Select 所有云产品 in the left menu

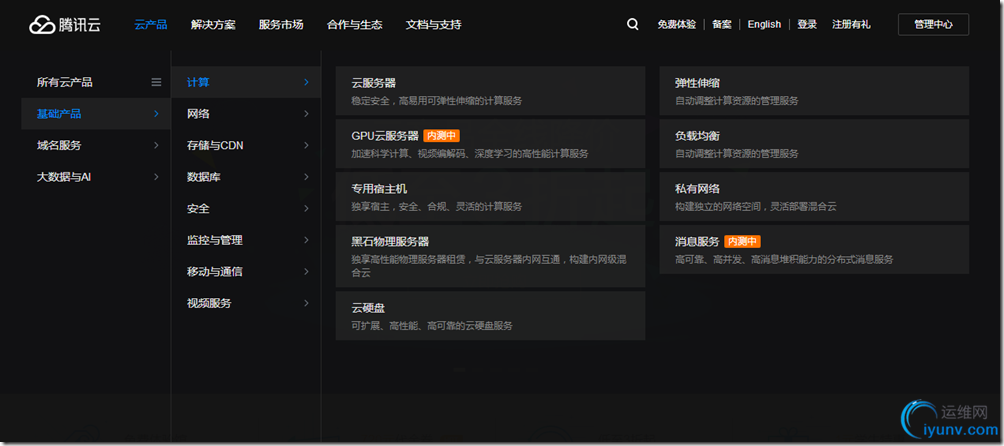tap(65, 82)
